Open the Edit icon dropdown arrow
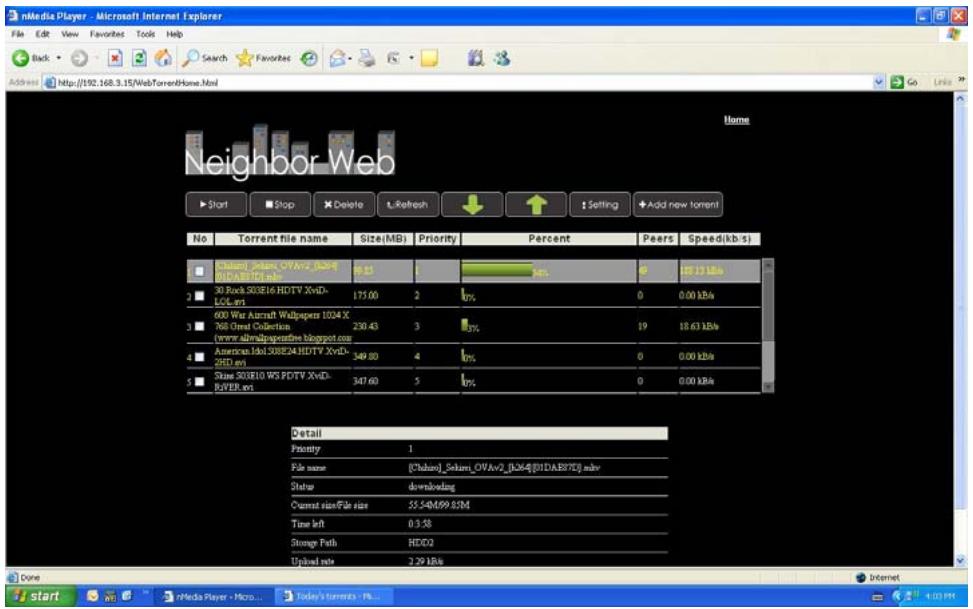Viewport: 973px width, 609px height. 411,58
